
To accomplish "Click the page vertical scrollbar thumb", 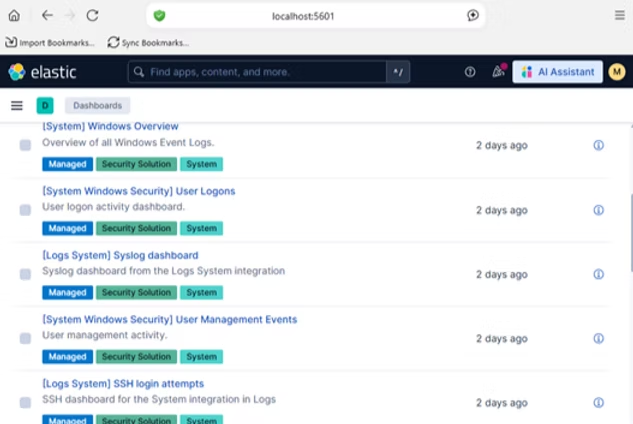I will [x=631, y=233].
